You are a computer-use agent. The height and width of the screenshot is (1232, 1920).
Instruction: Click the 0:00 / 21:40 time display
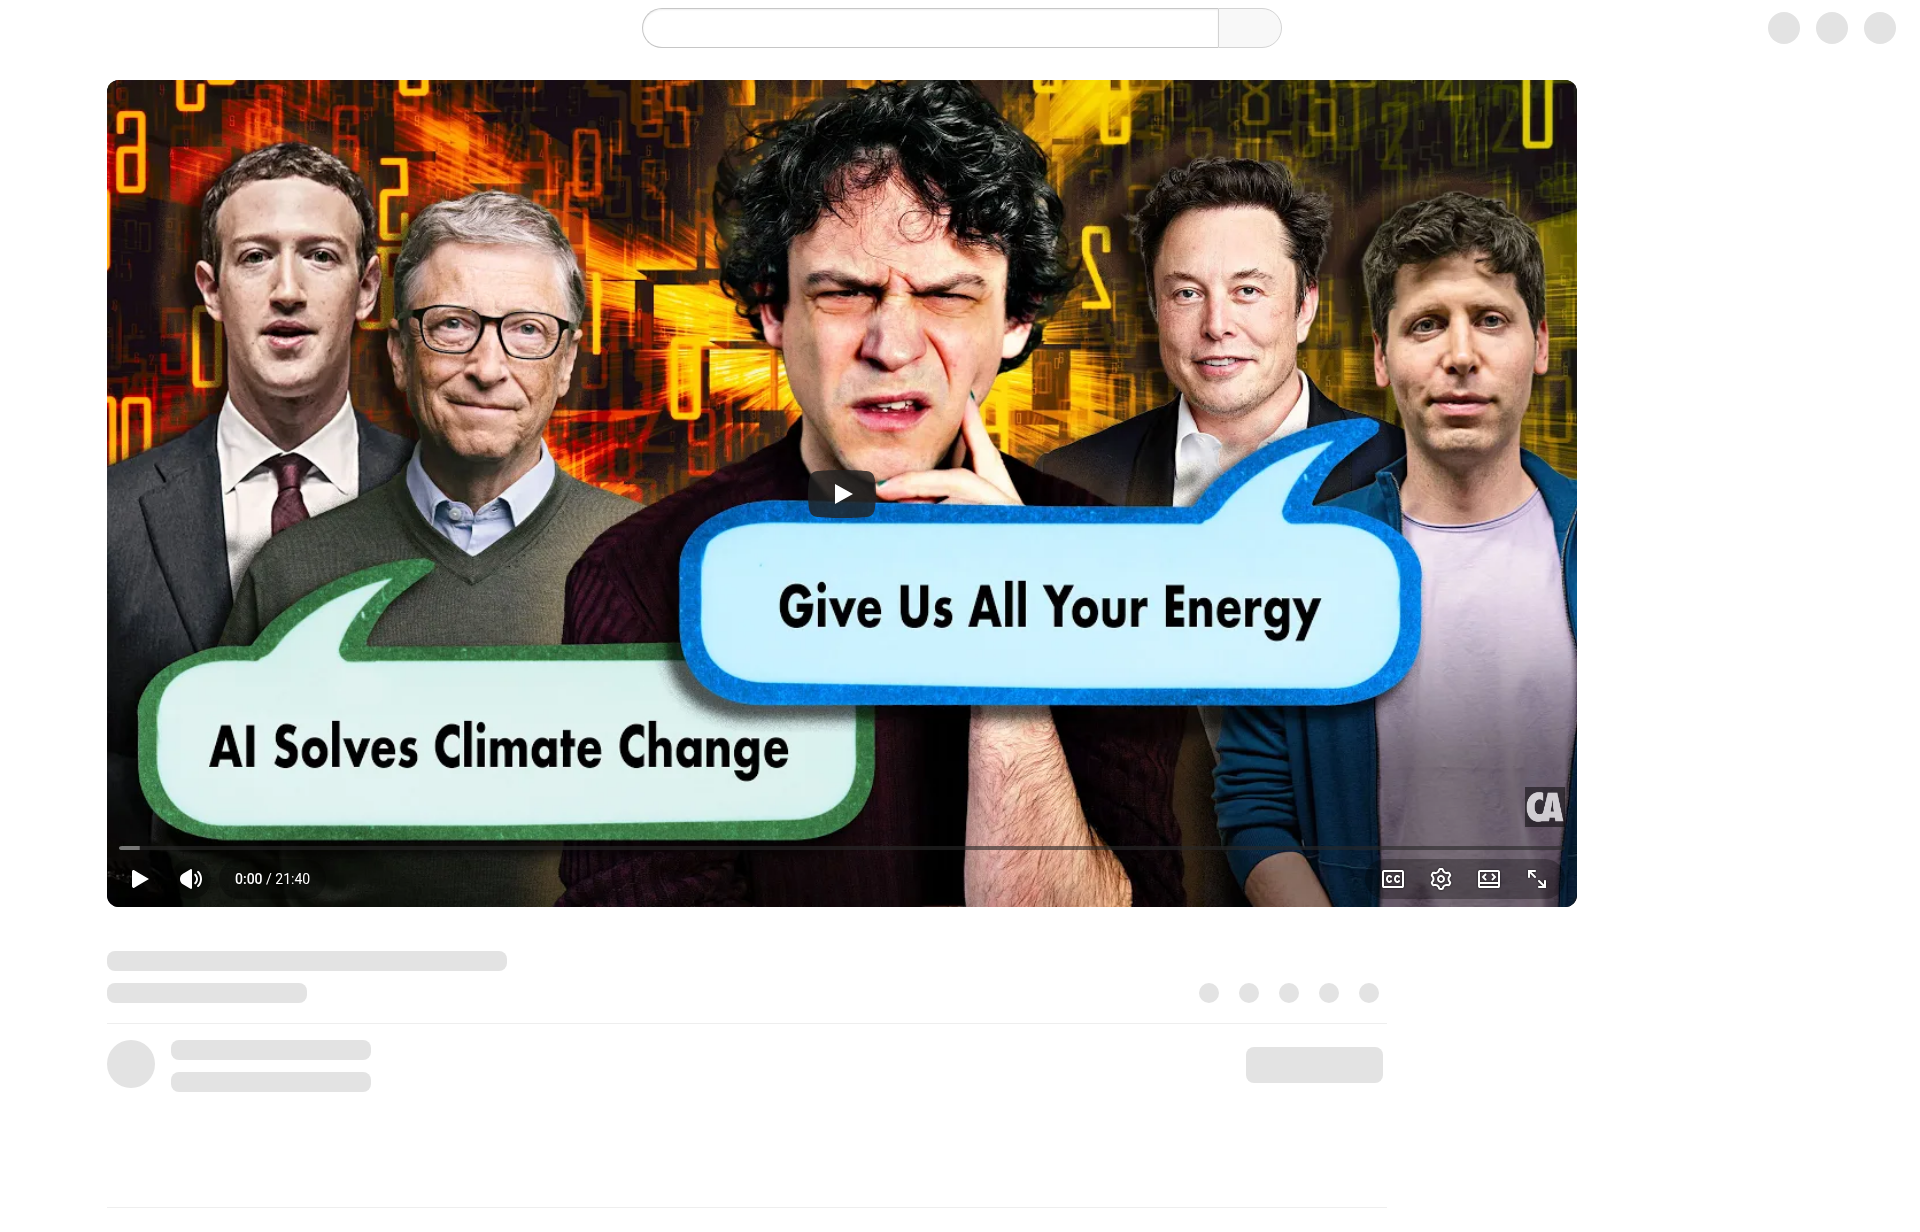tap(272, 879)
